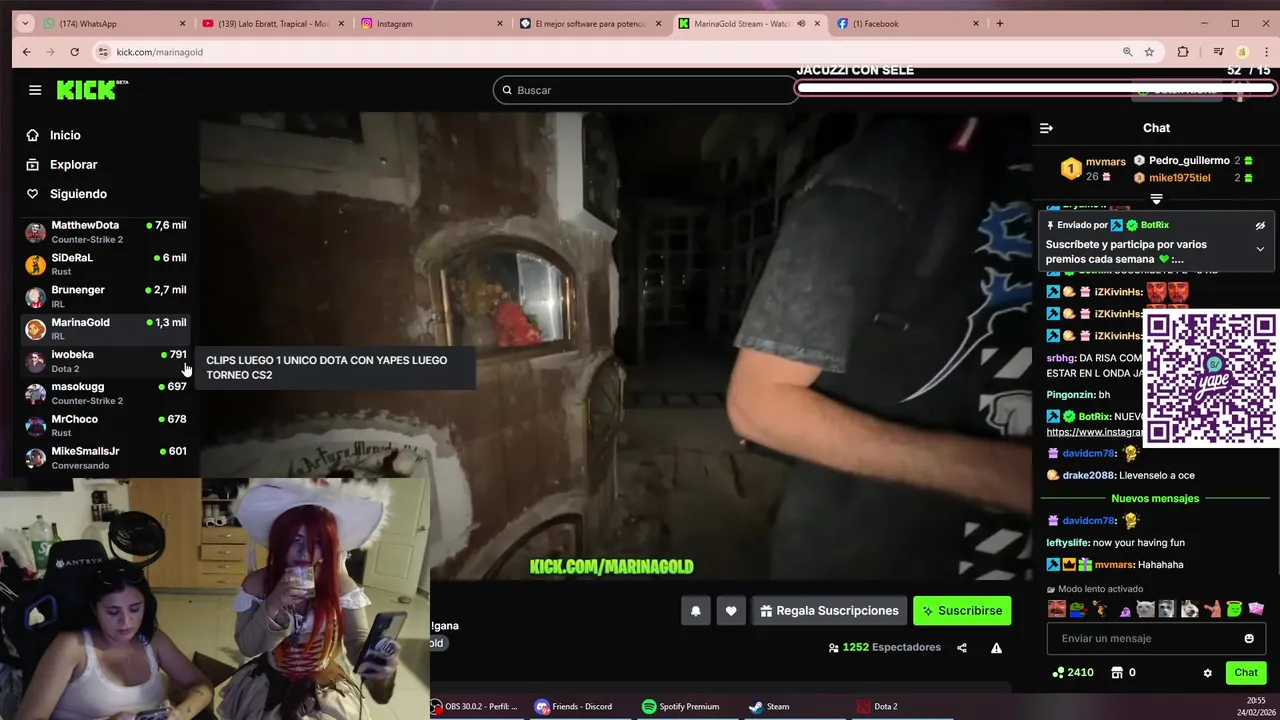Open iwobeka channel in sidebar
This screenshot has height=720, width=1280.
[105, 361]
